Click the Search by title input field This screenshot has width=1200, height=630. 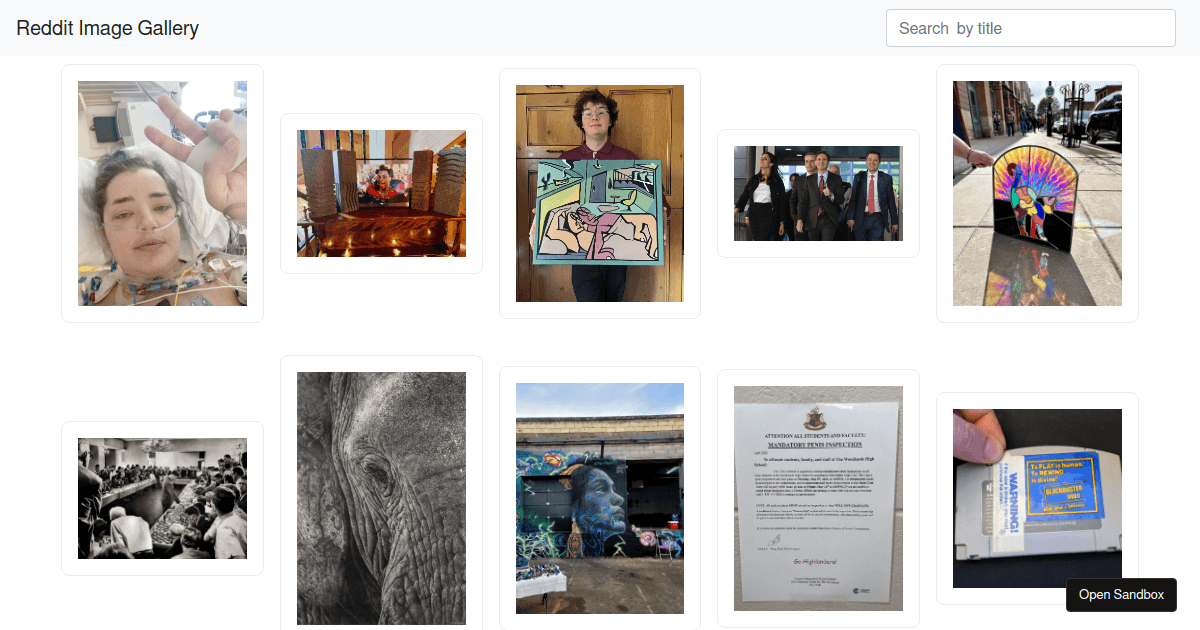1031,28
